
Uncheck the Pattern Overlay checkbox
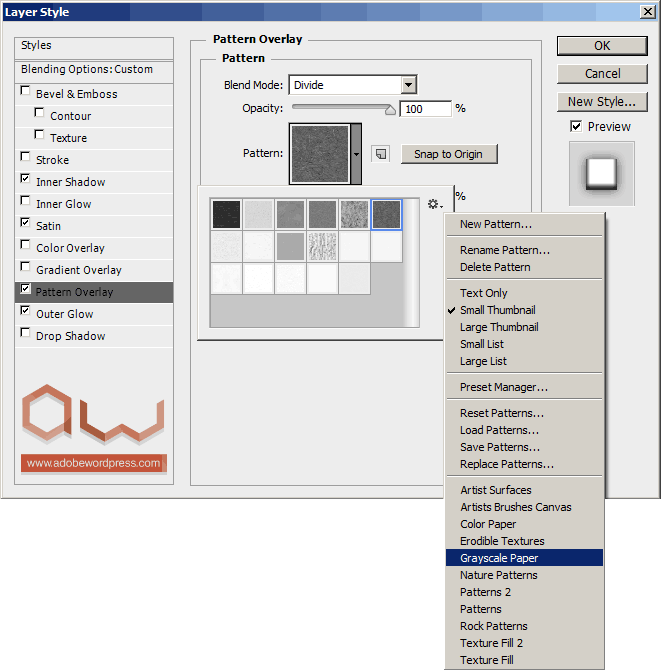25,289
